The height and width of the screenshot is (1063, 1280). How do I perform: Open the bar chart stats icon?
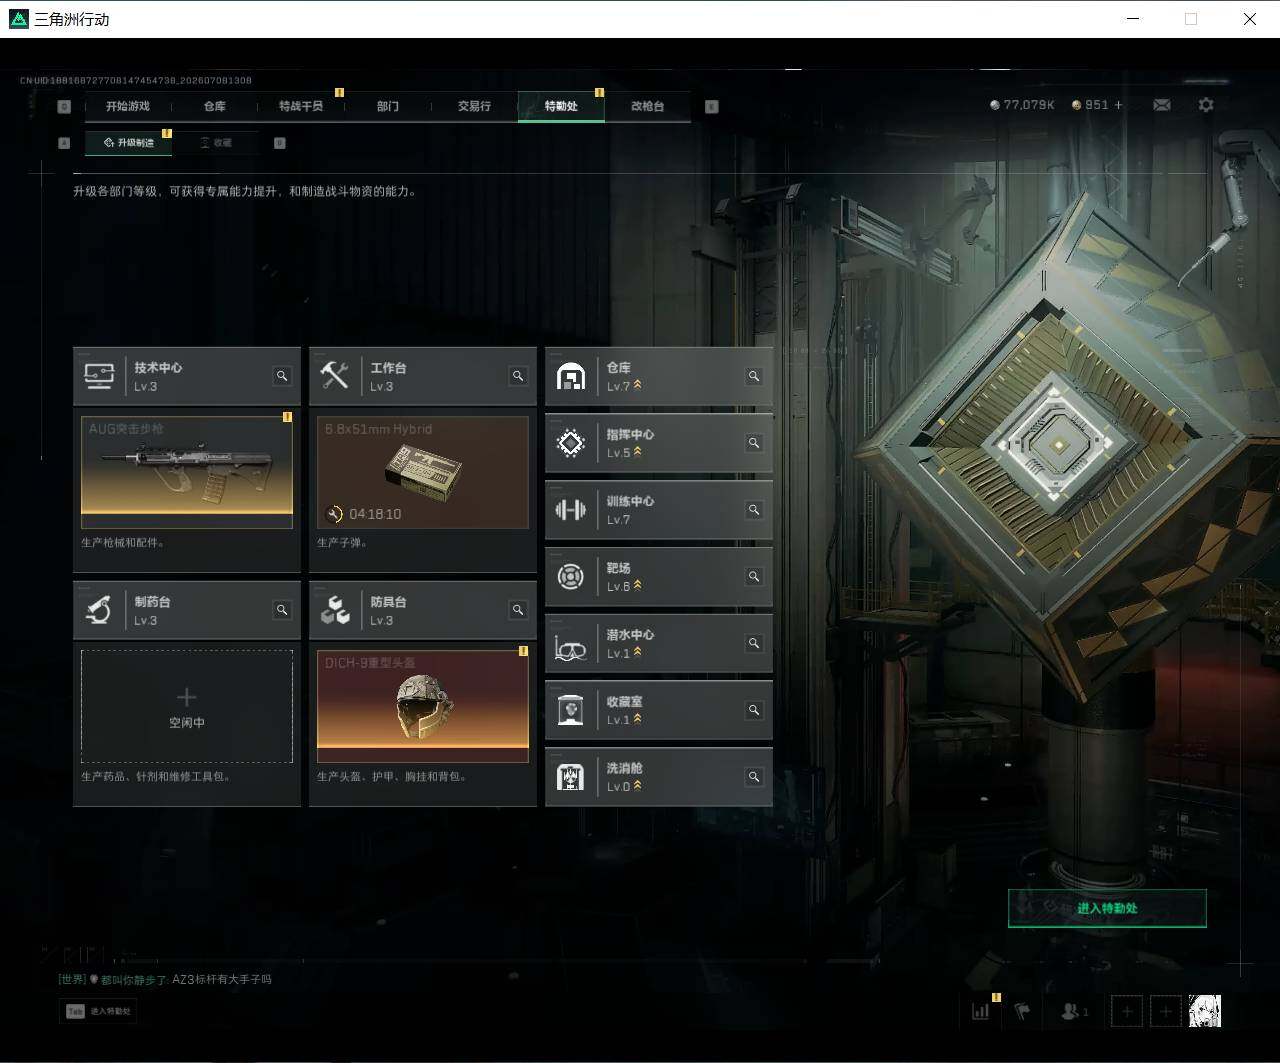pos(981,1011)
